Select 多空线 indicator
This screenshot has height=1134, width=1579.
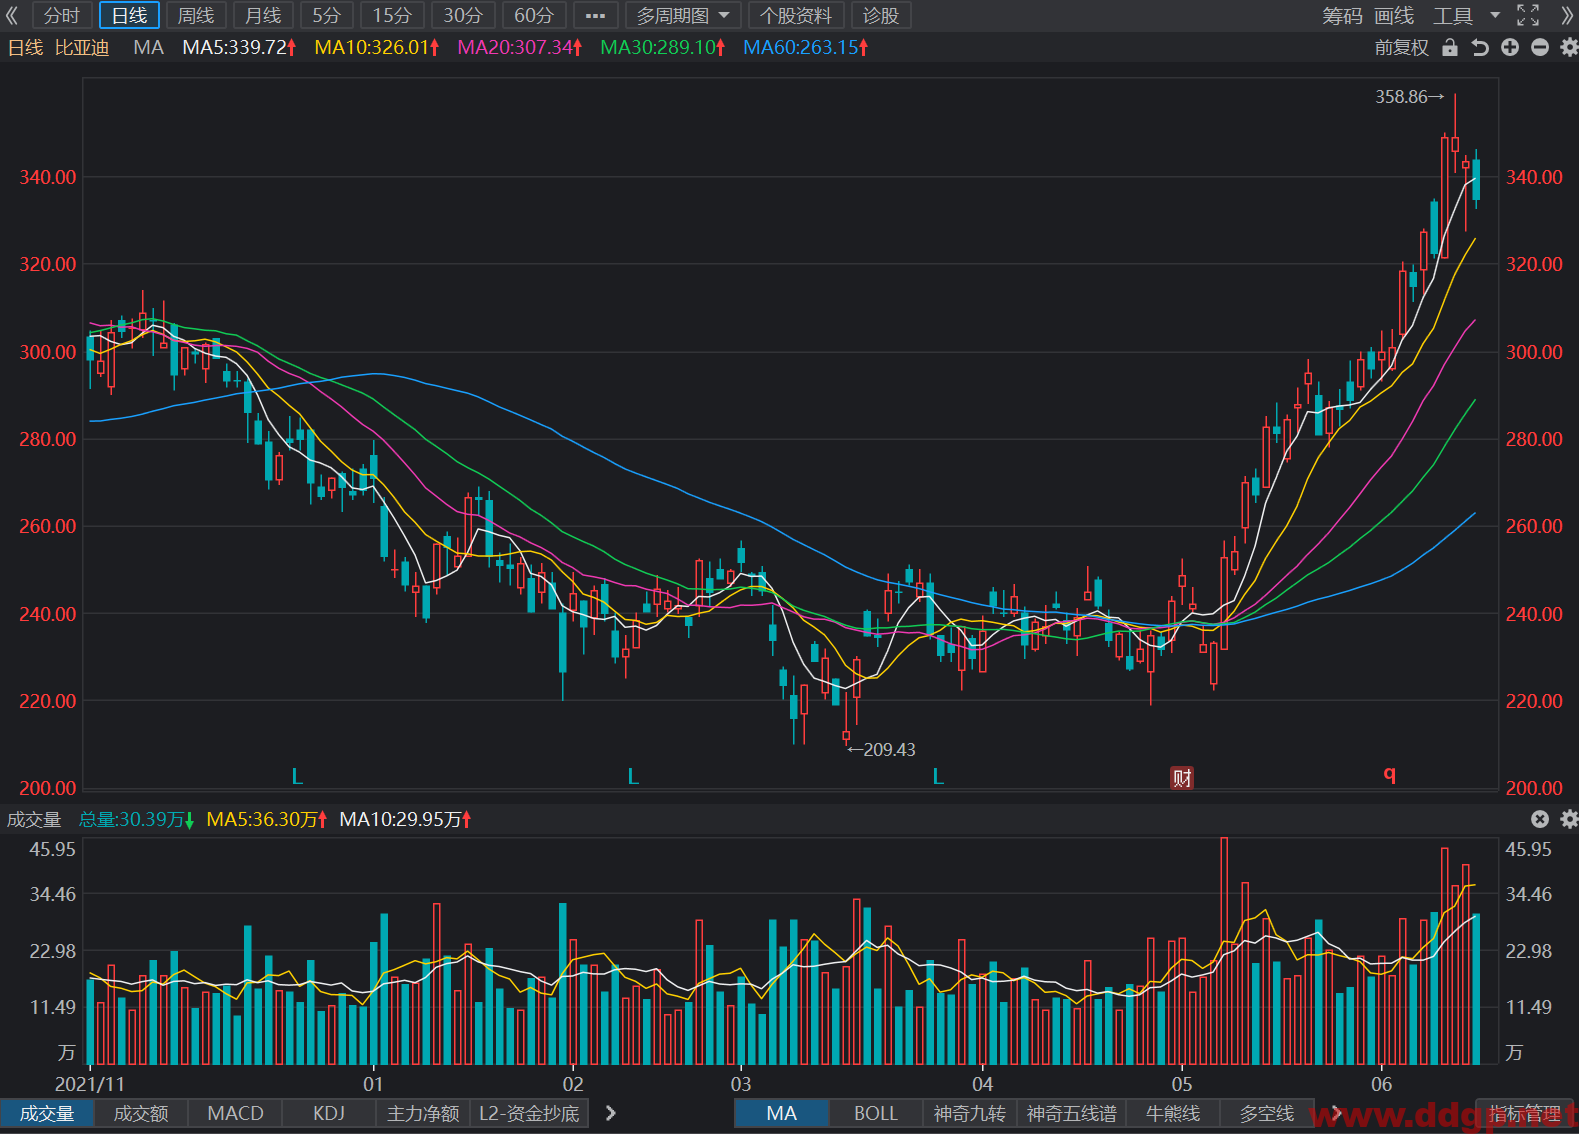pos(1267,1113)
